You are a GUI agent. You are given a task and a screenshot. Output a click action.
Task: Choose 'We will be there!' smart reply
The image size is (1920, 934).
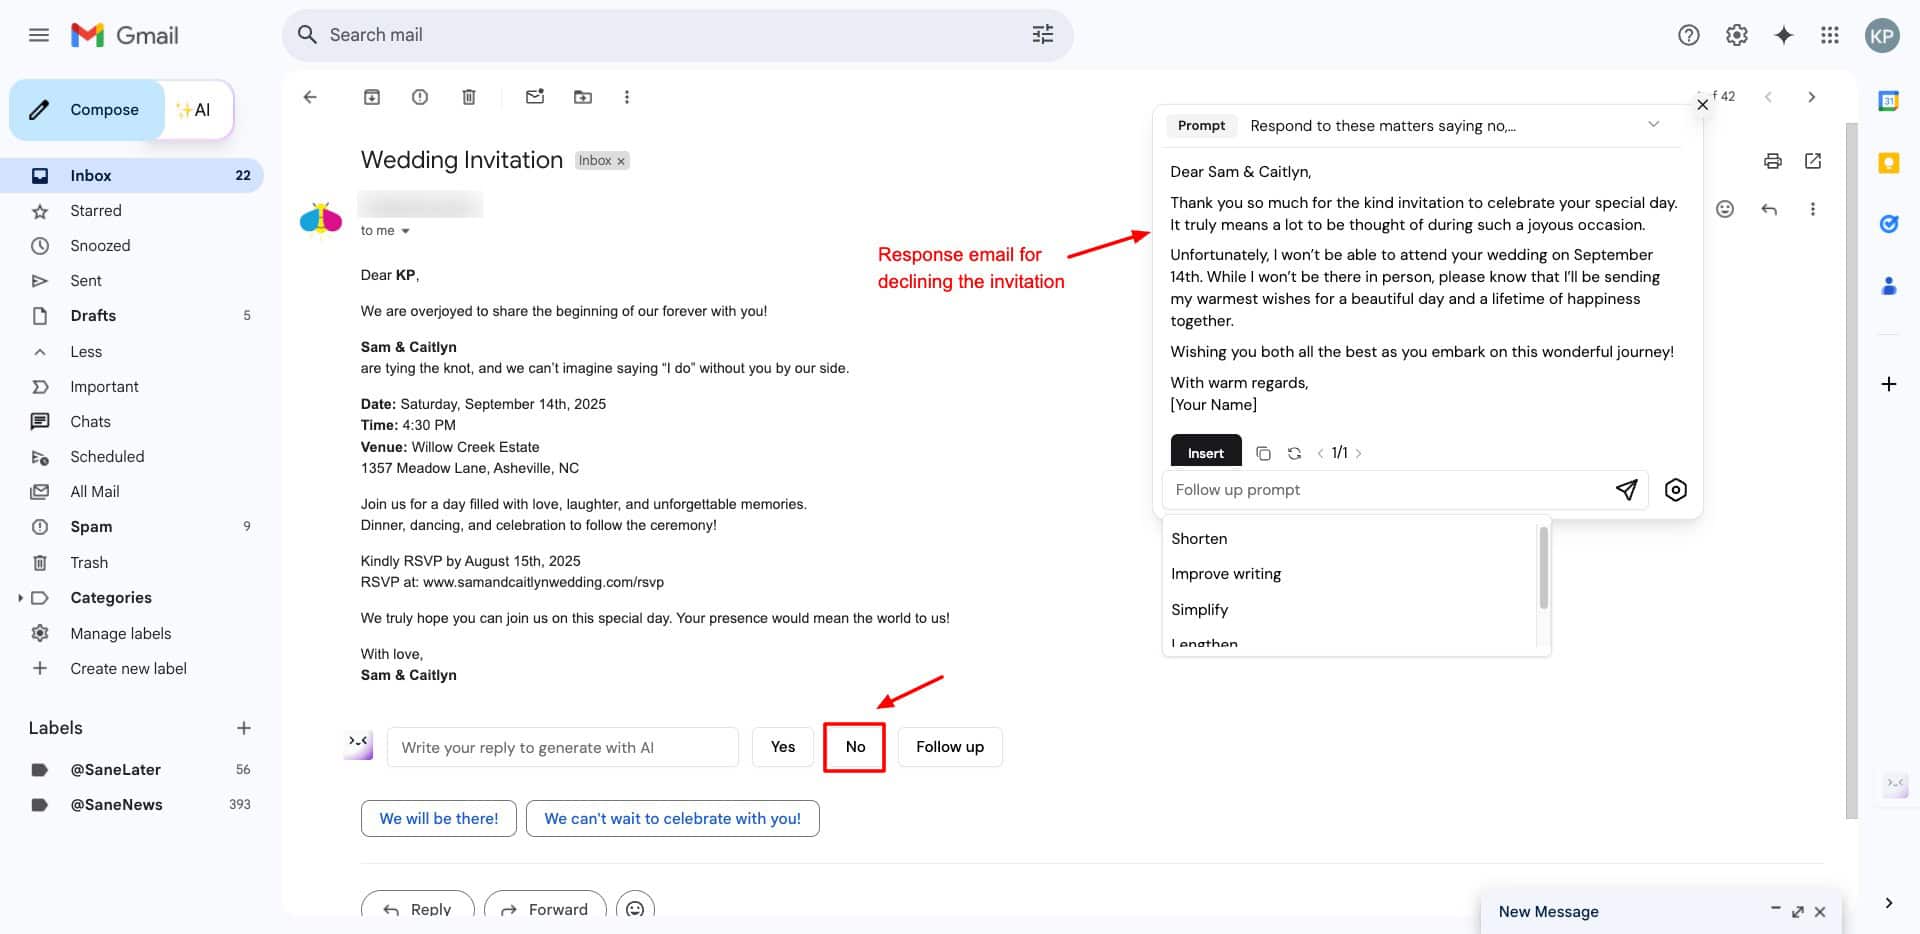[x=438, y=818]
